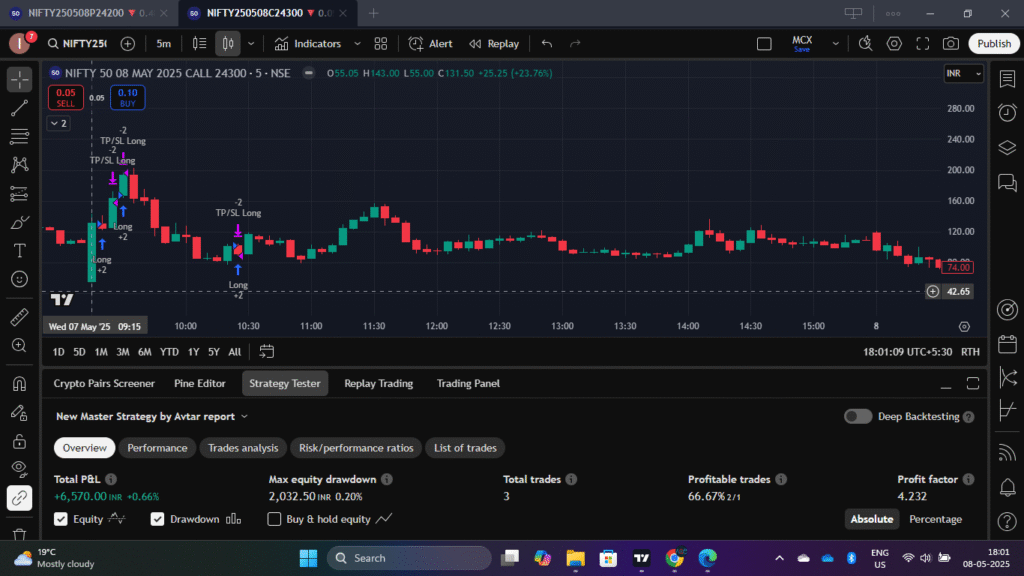Viewport: 1024px width, 576px height.
Task: Open quick search icon in toolbar
Action: 865,44
